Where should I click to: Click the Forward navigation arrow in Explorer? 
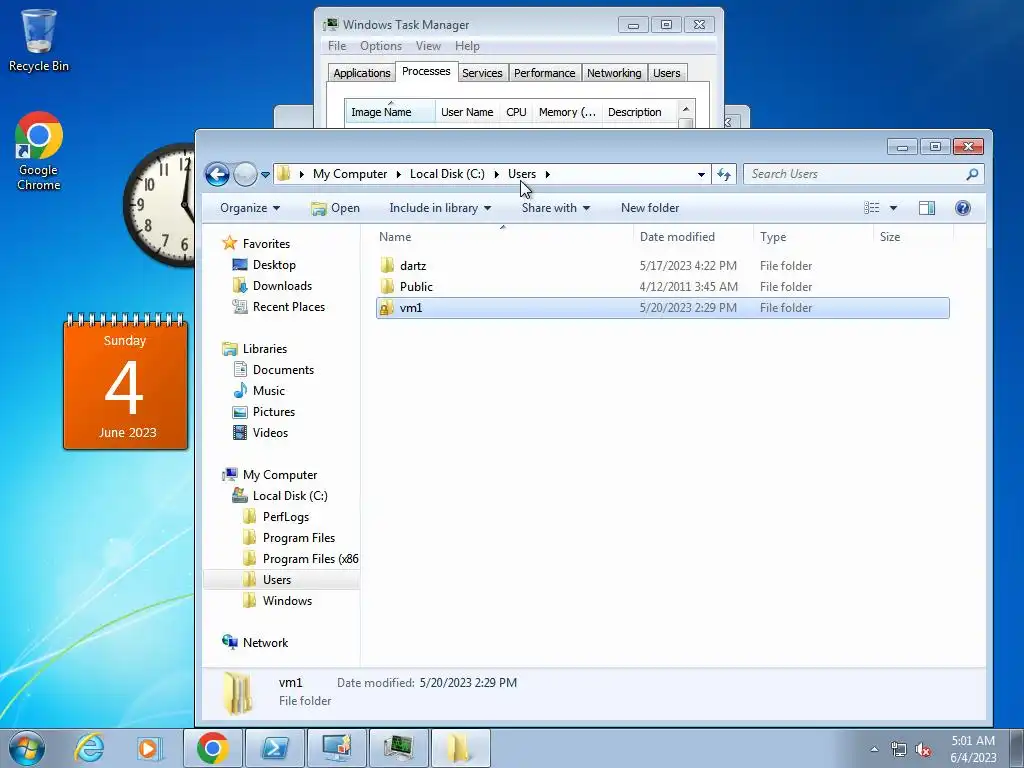click(x=246, y=174)
